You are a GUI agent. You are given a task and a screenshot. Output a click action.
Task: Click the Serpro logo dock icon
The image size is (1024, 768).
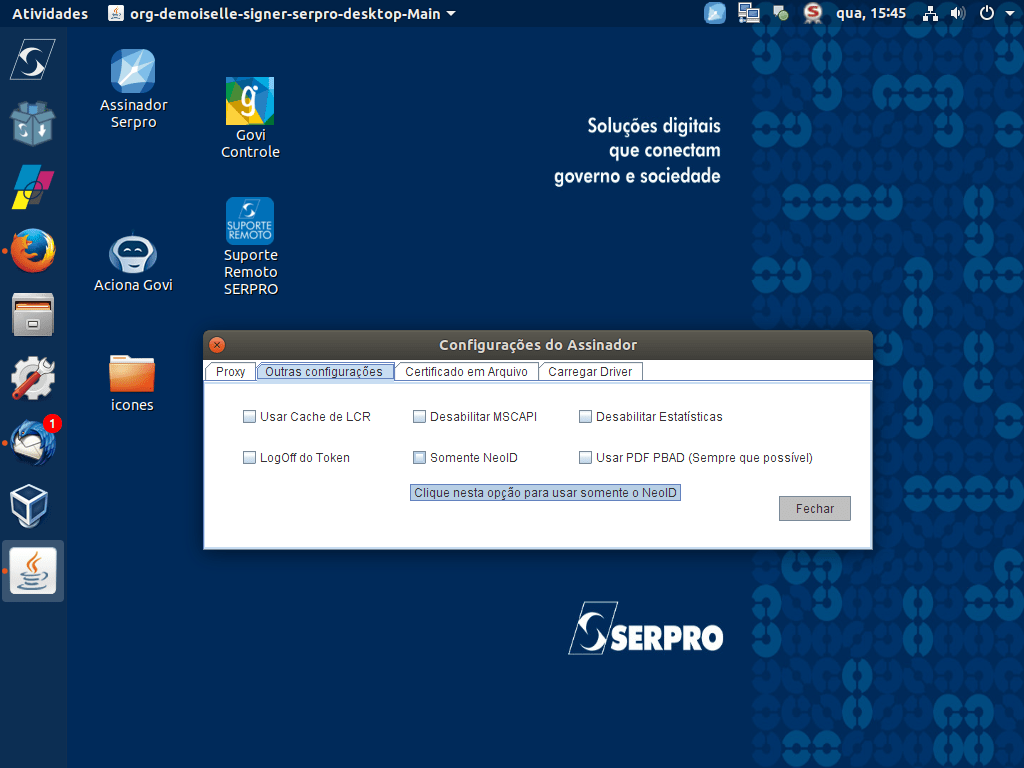pyautogui.click(x=32, y=59)
